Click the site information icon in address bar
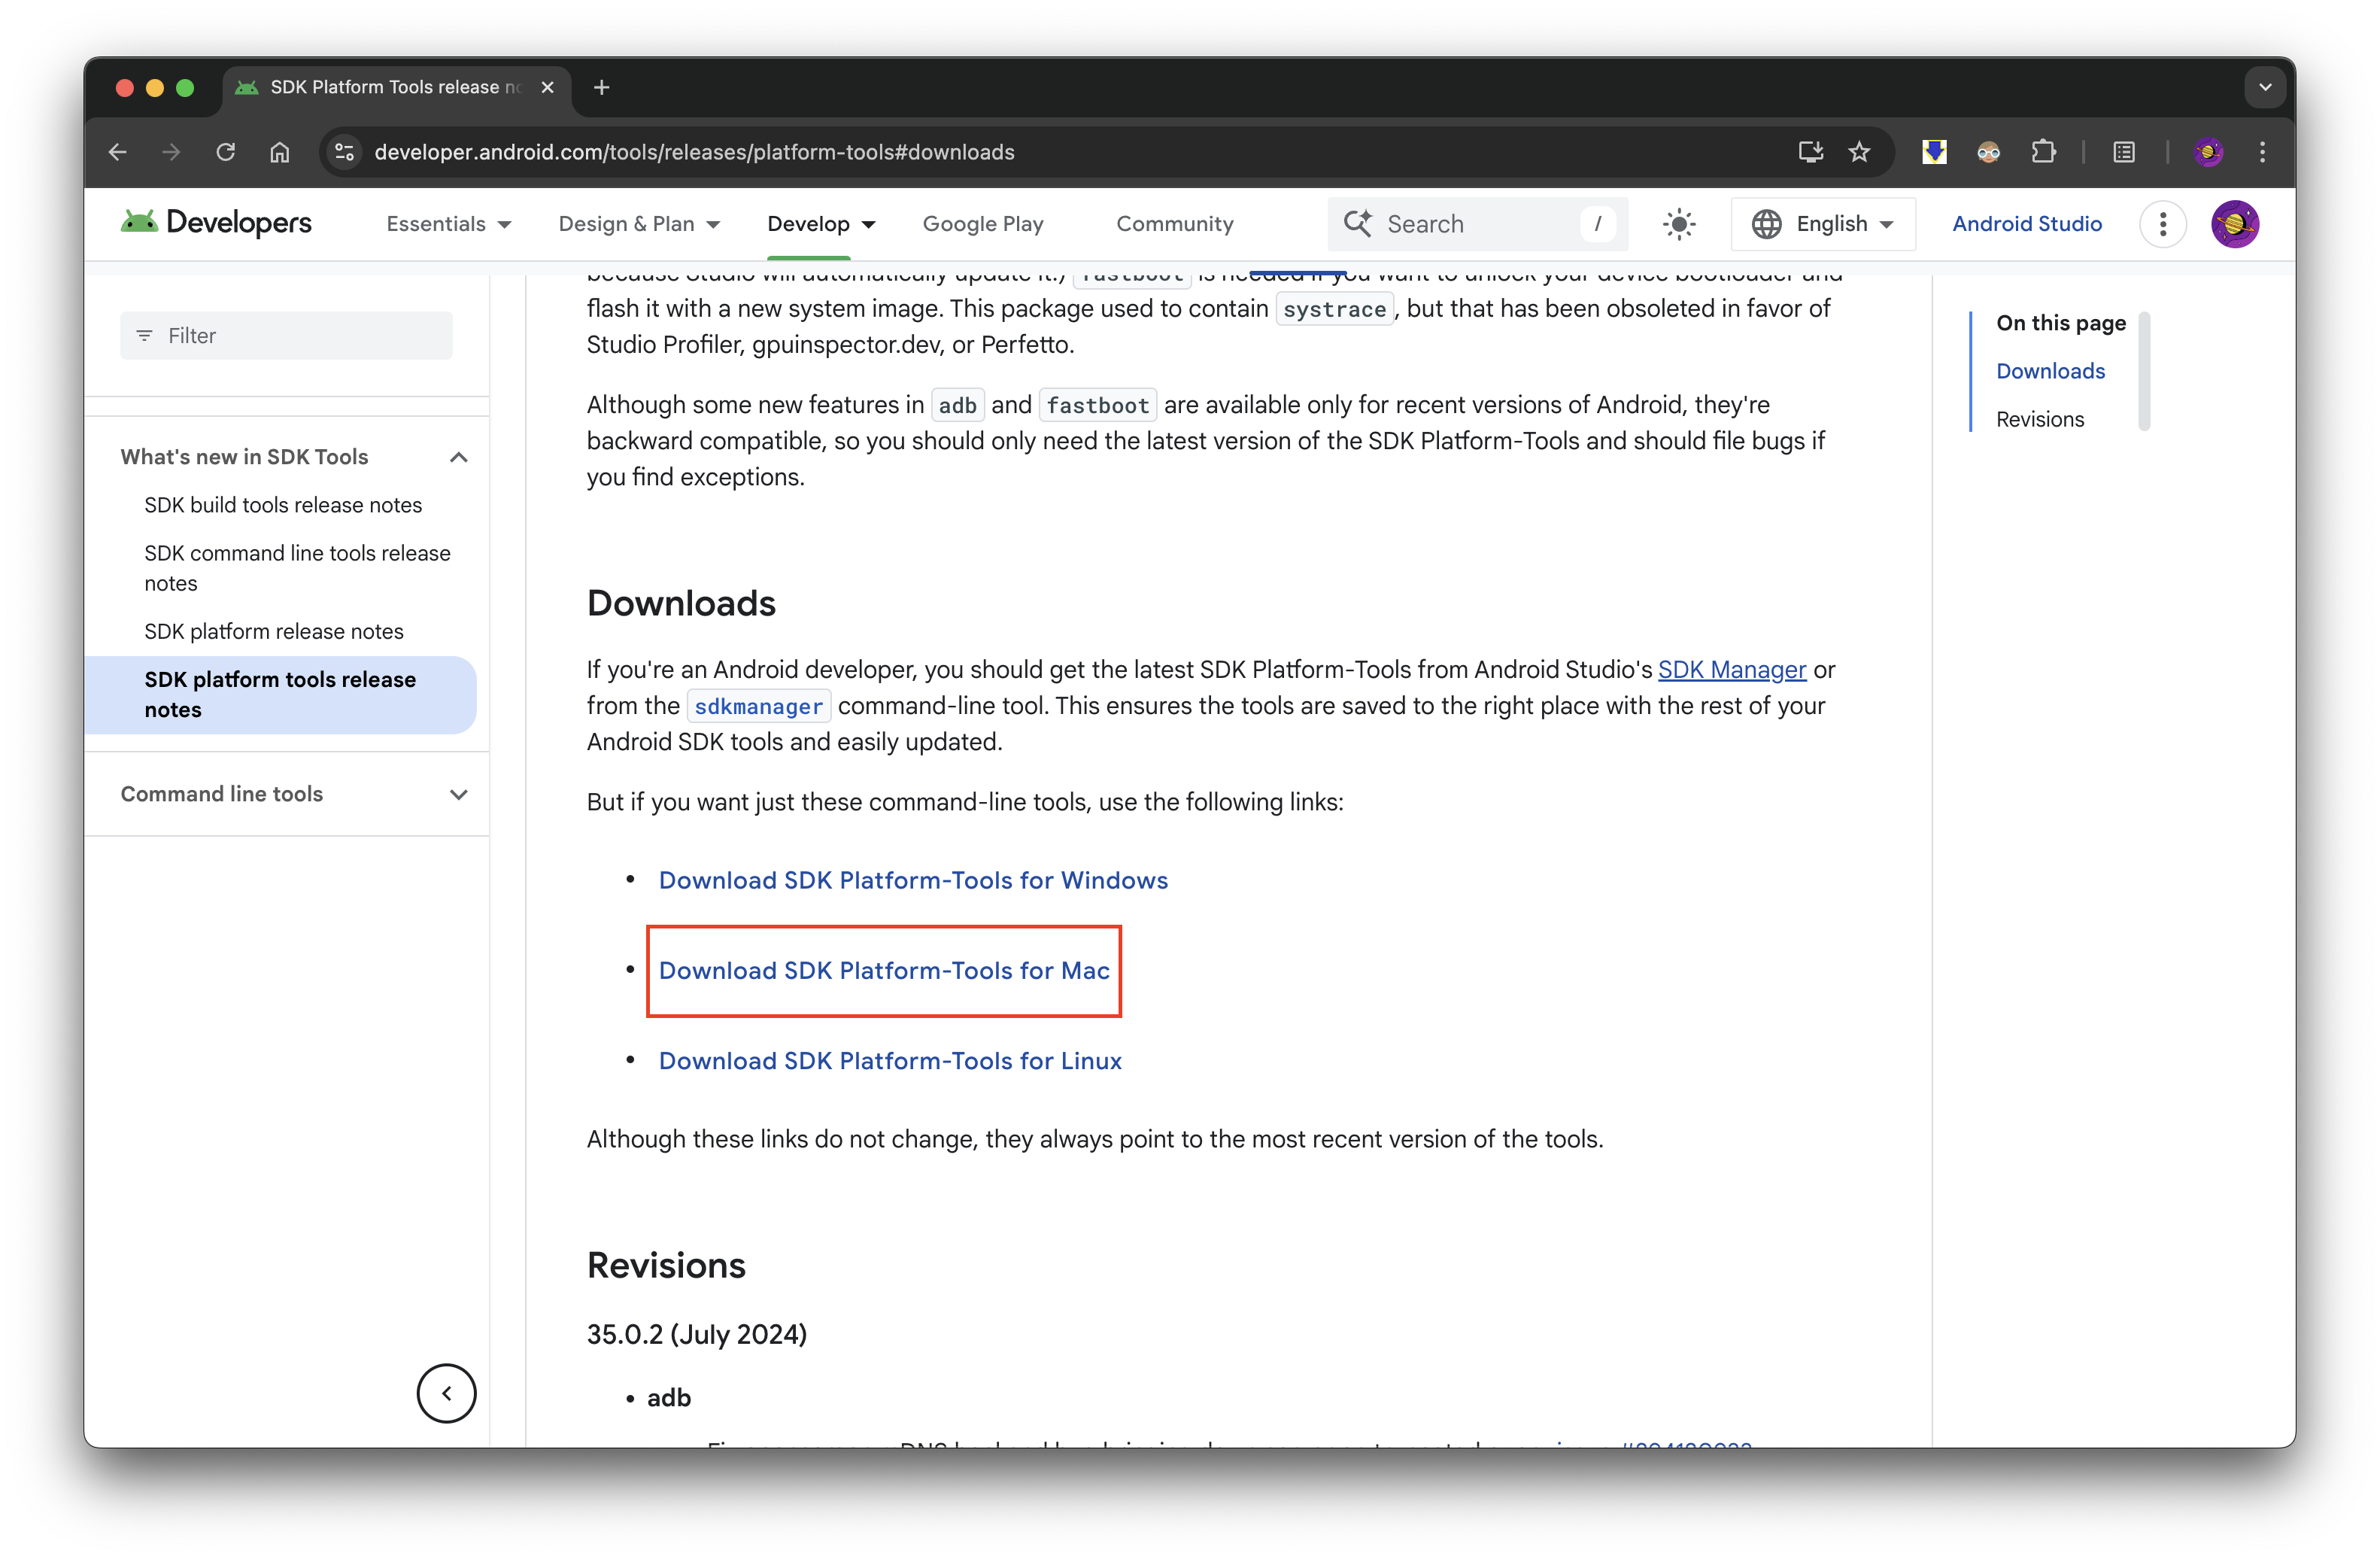 pyautogui.click(x=344, y=152)
